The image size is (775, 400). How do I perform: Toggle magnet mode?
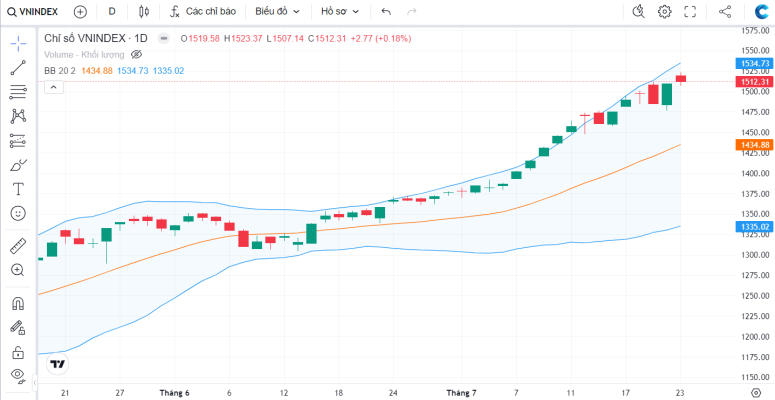[18, 303]
